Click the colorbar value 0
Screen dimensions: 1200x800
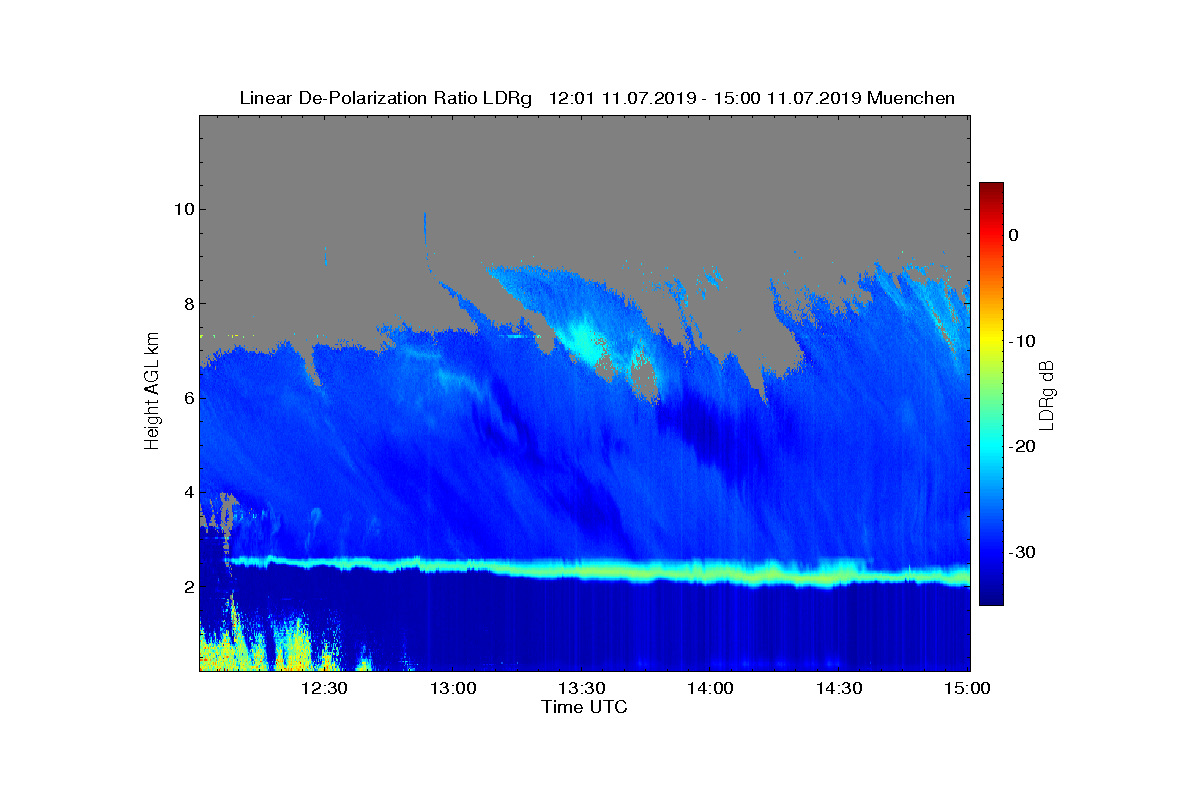[x=1014, y=235]
